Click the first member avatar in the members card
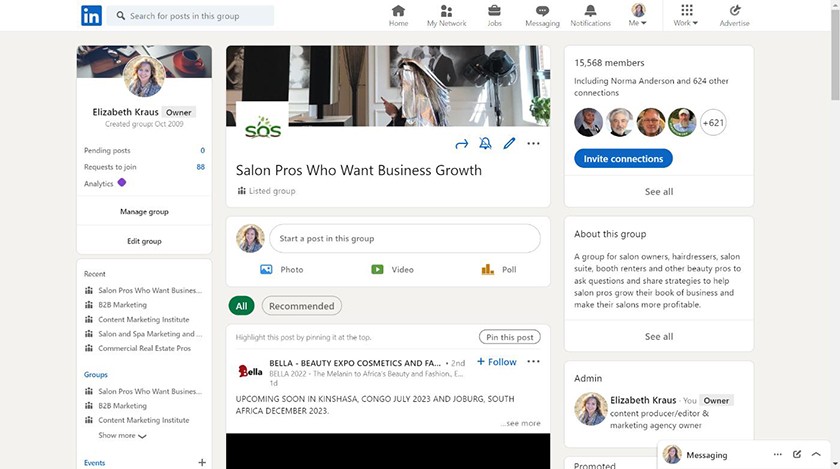This screenshot has height=469, width=840. (x=588, y=123)
